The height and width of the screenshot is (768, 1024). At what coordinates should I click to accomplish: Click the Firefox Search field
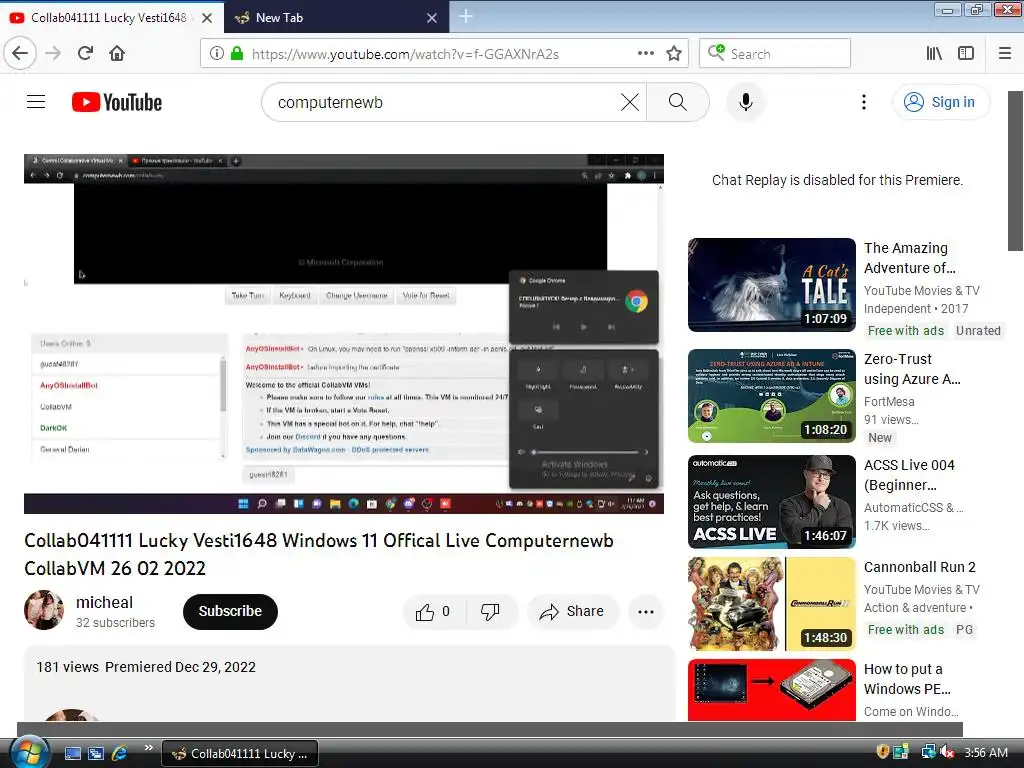(x=775, y=53)
